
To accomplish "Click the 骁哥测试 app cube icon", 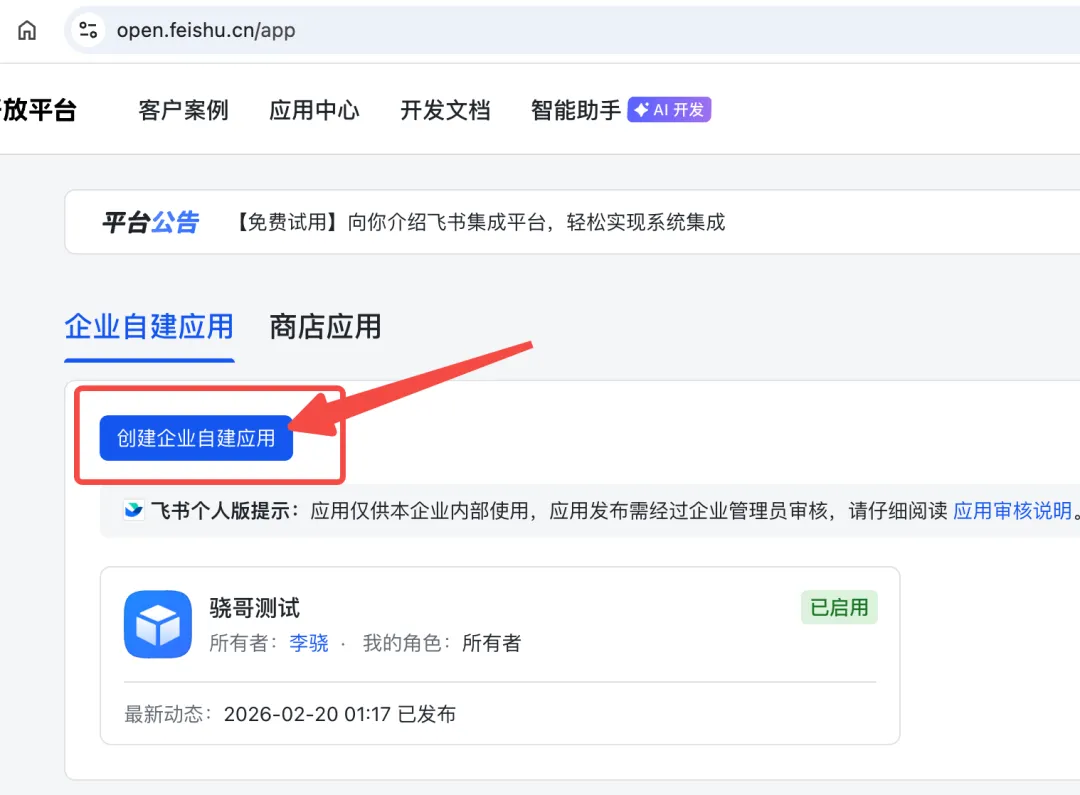I will coord(158,624).
